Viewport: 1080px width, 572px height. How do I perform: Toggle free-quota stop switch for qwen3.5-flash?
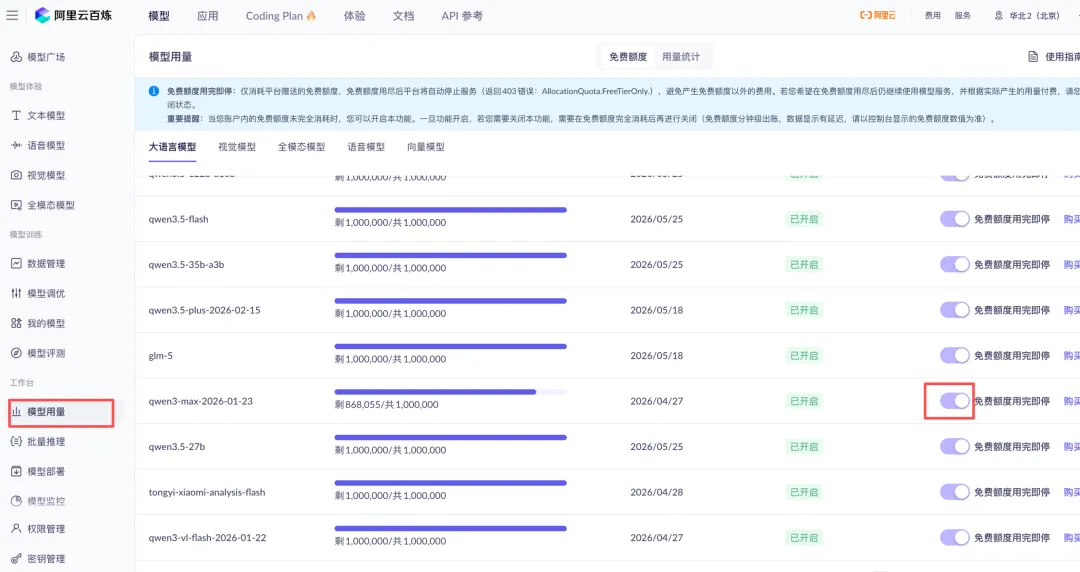tap(955, 219)
